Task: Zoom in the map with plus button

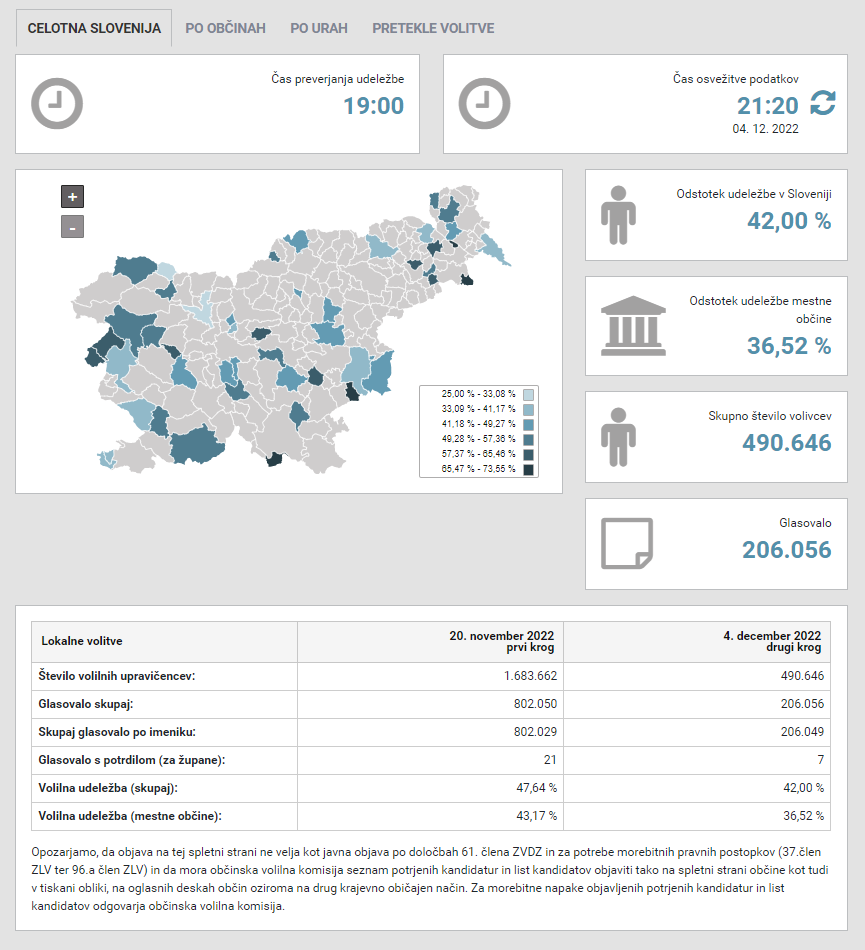Action: coord(72,197)
